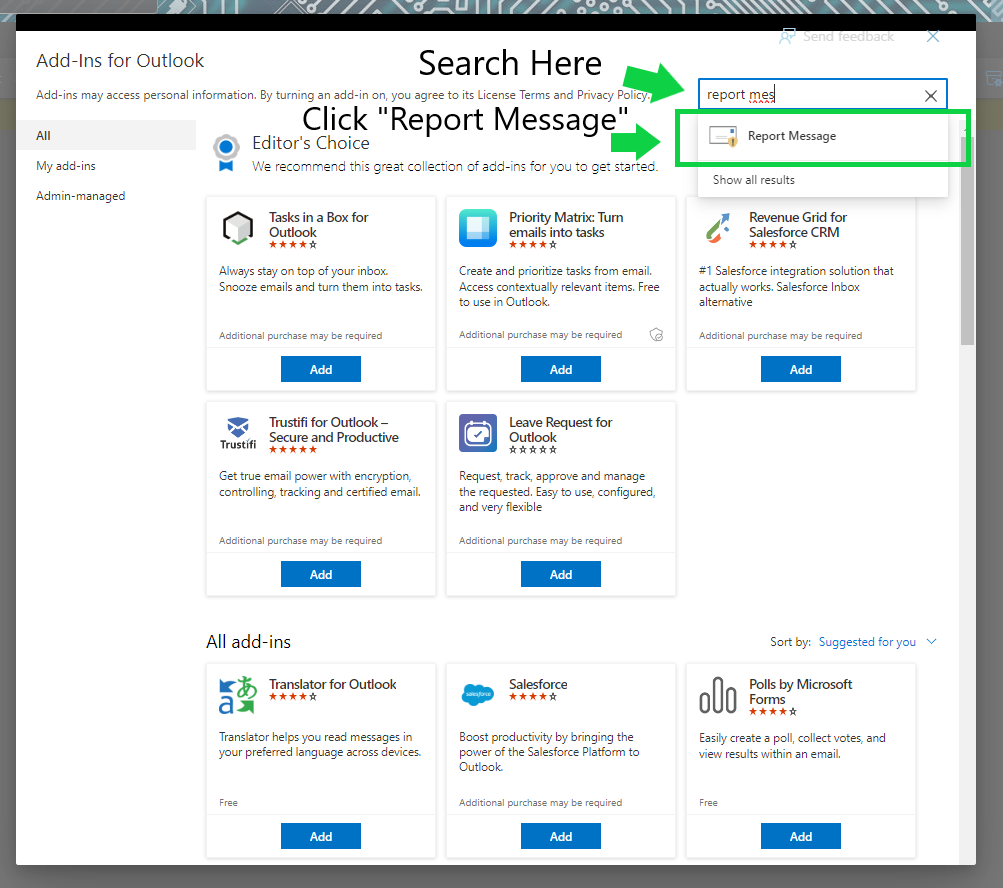Open Trustifi for Outlook title
This screenshot has height=888, width=1003.
pyautogui.click(x=333, y=430)
